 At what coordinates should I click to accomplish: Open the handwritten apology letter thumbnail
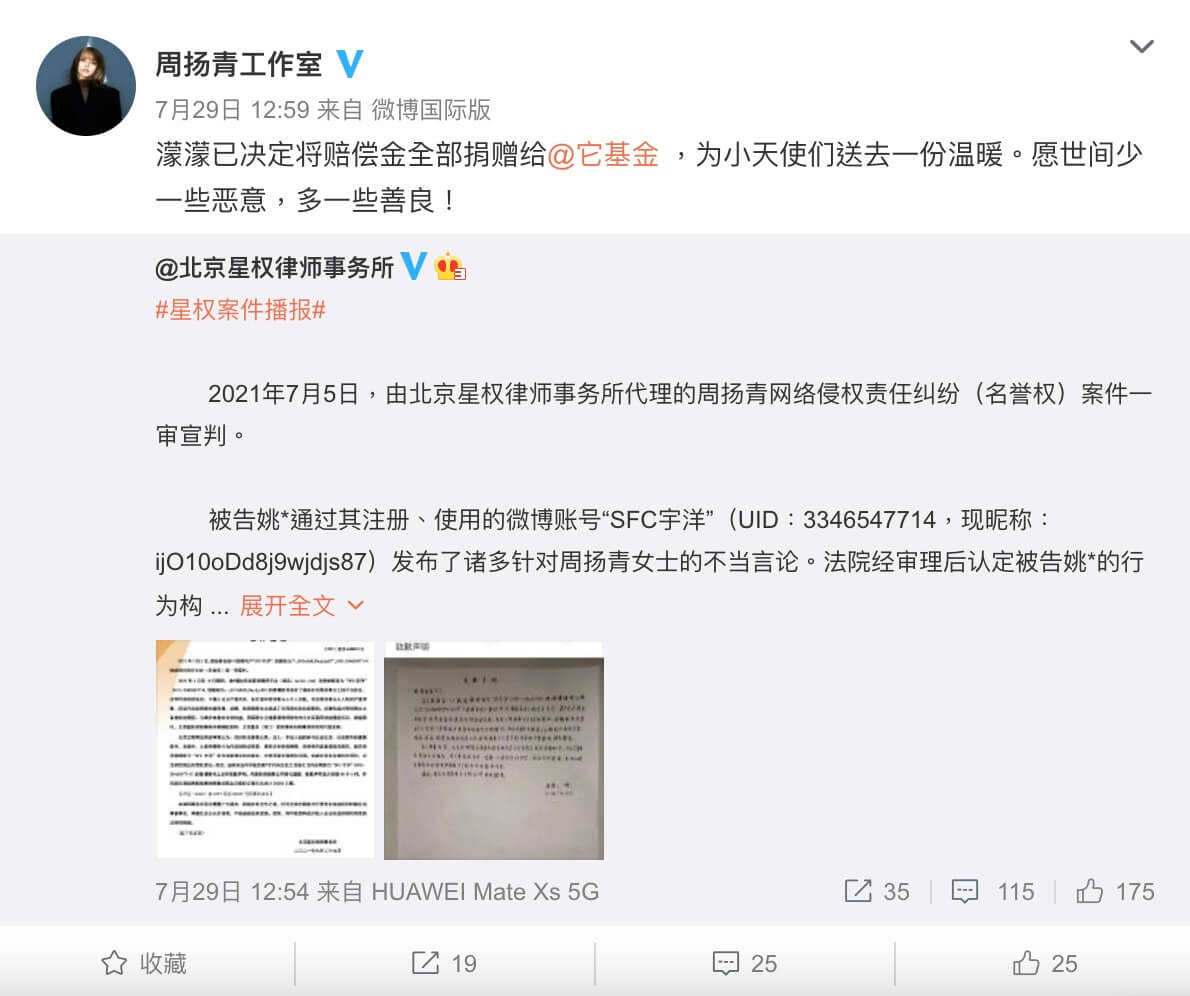coord(494,750)
